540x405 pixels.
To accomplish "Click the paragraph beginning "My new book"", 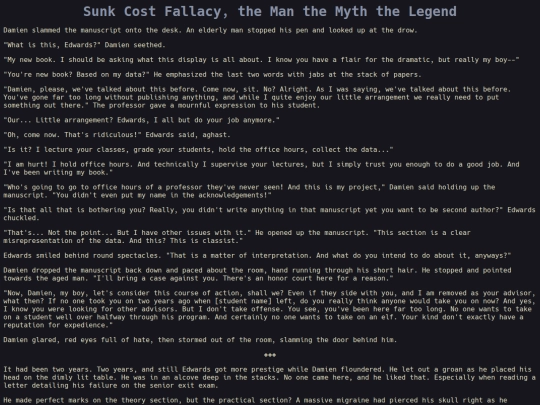I will [261, 60].
